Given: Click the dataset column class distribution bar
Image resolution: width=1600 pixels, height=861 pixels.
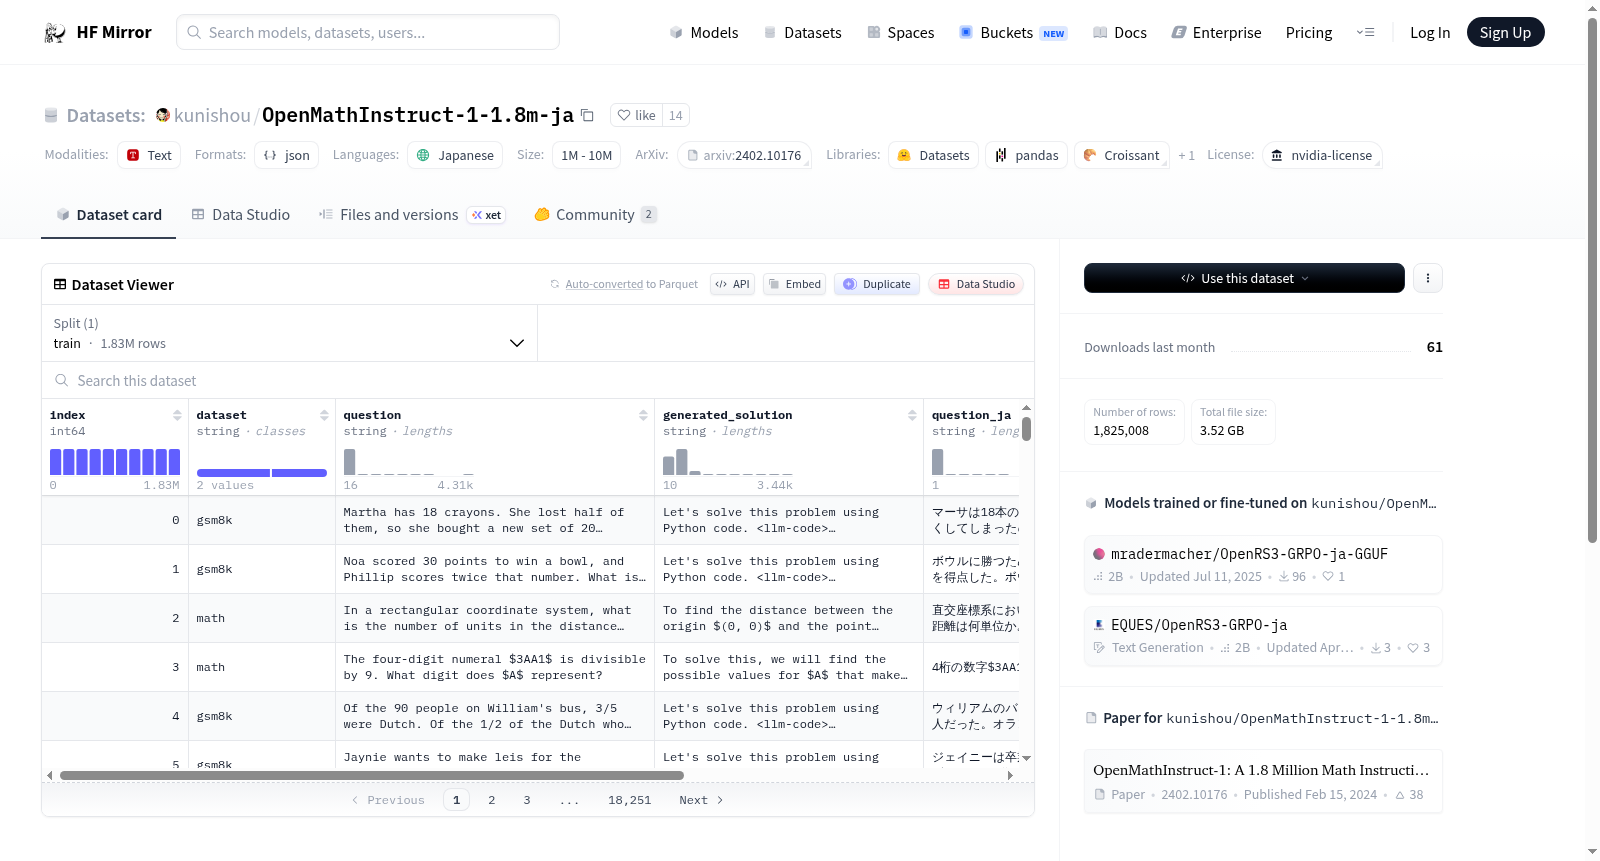Looking at the screenshot, I should coord(262,473).
